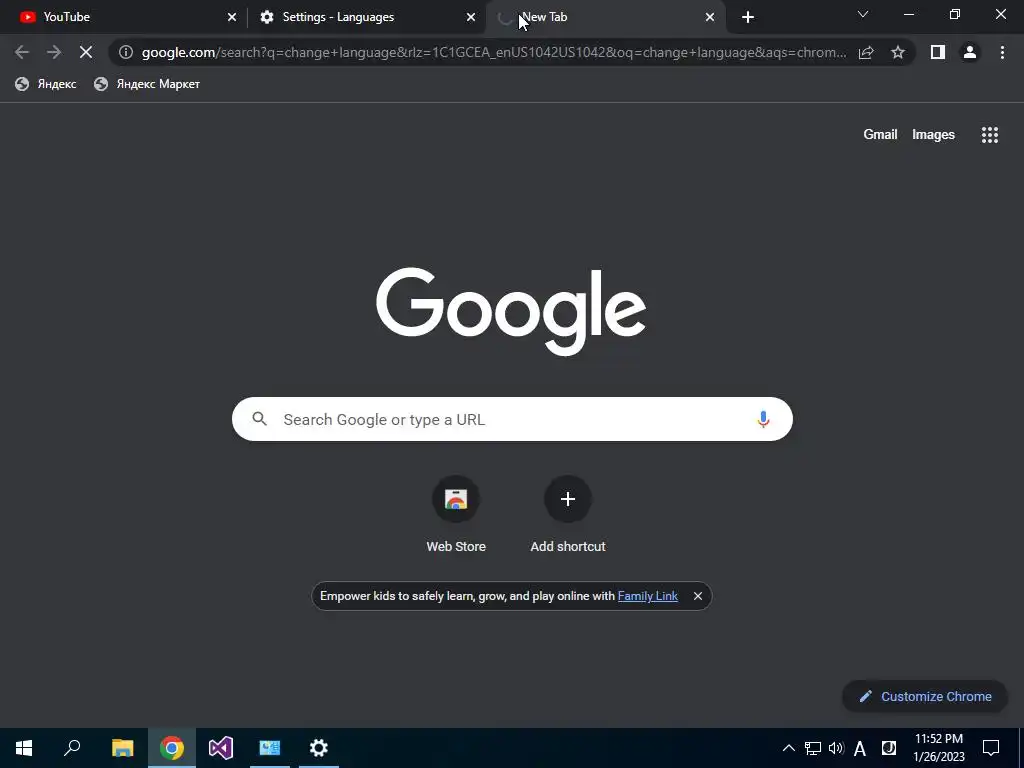Go back using the back arrow
1024x768 pixels.
[22, 52]
